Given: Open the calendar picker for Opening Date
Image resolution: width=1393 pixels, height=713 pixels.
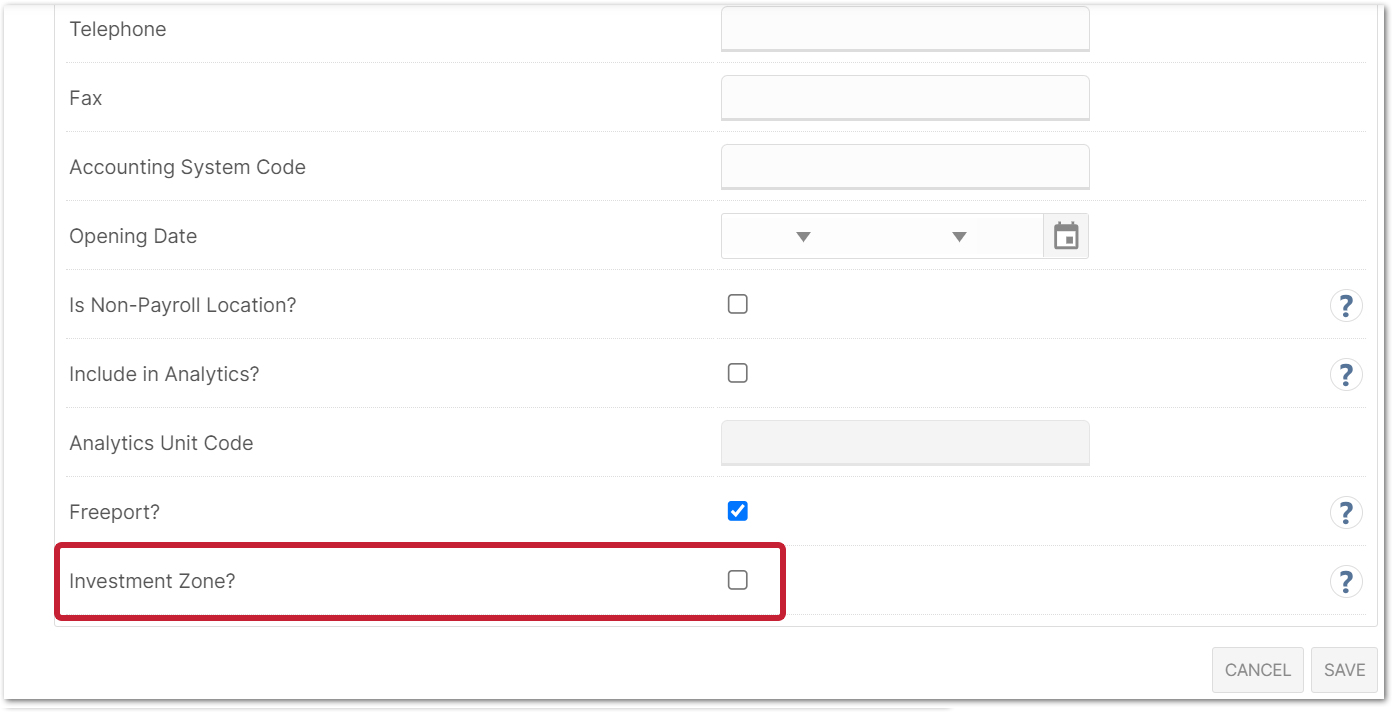Looking at the screenshot, I should [1066, 237].
